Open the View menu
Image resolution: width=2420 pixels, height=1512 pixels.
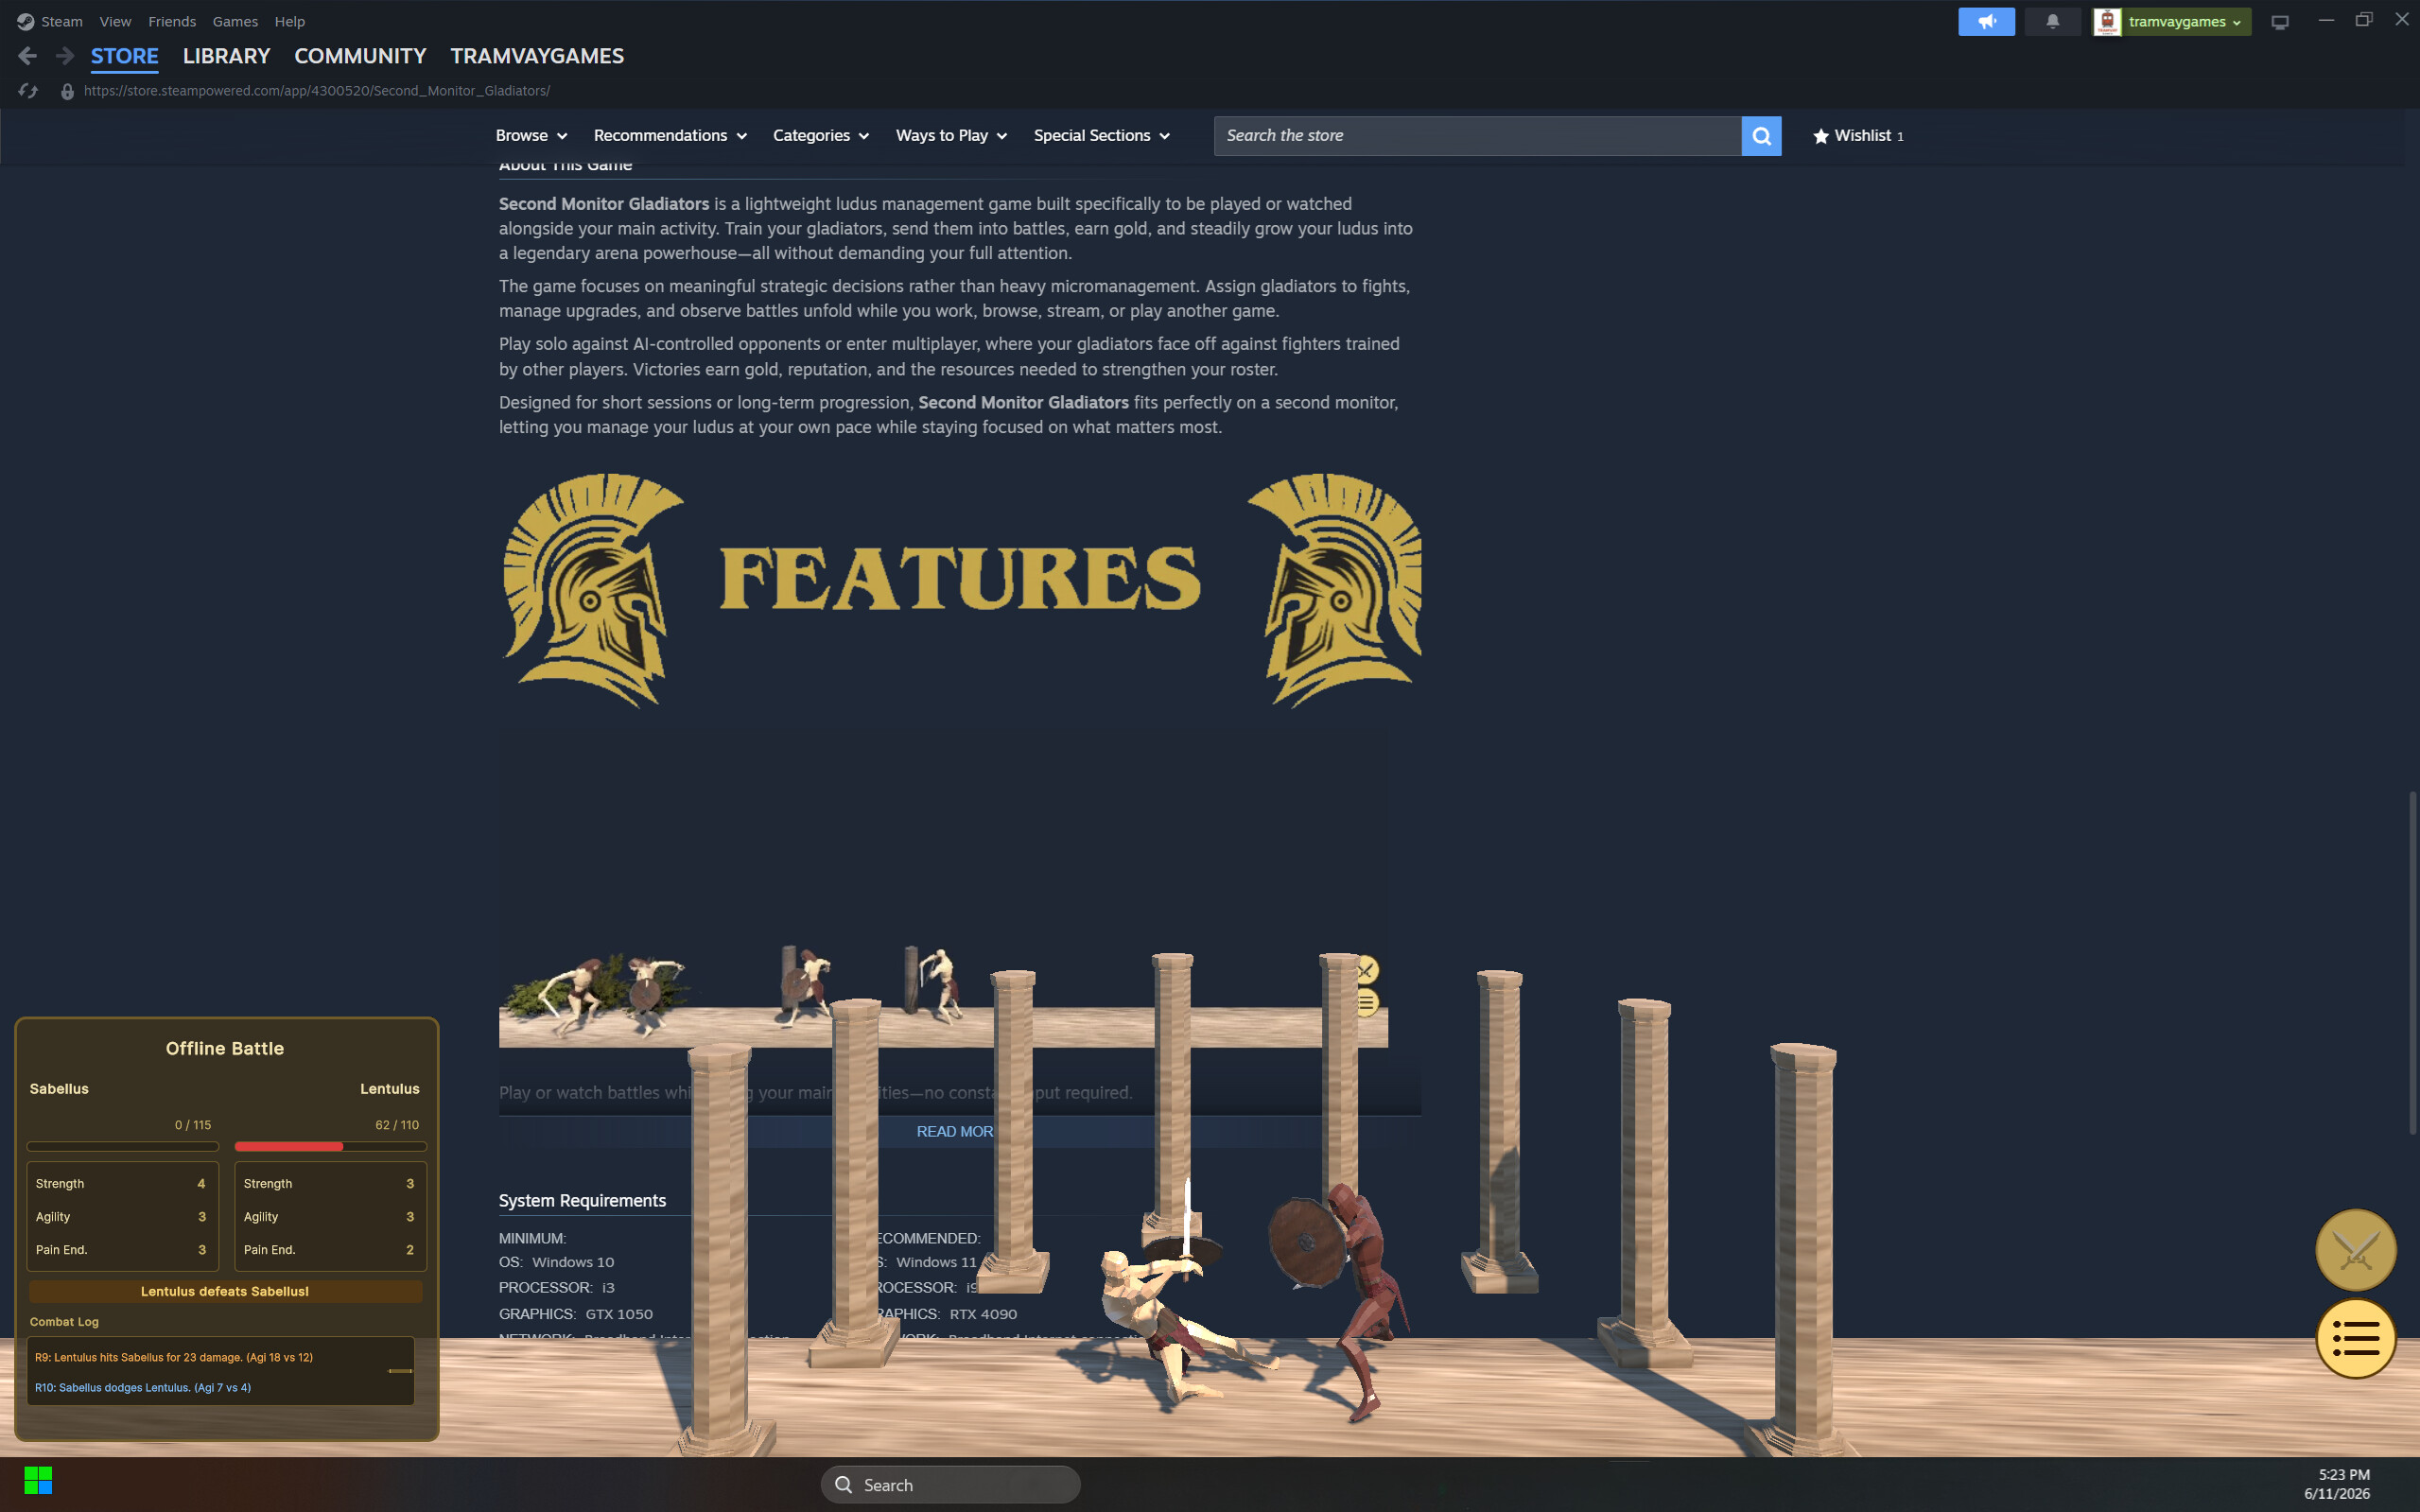[115, 21]
